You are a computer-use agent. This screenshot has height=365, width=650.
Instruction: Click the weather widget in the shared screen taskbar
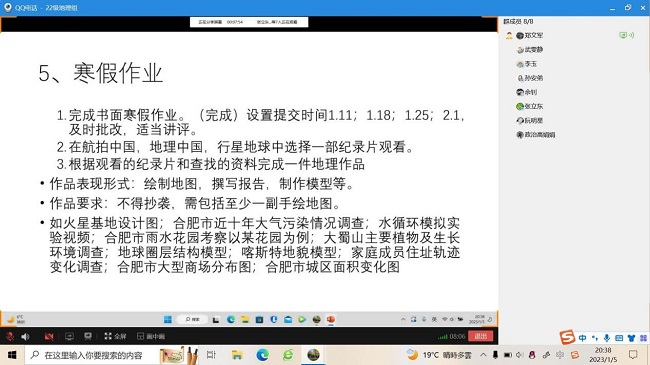coord(16,319)
